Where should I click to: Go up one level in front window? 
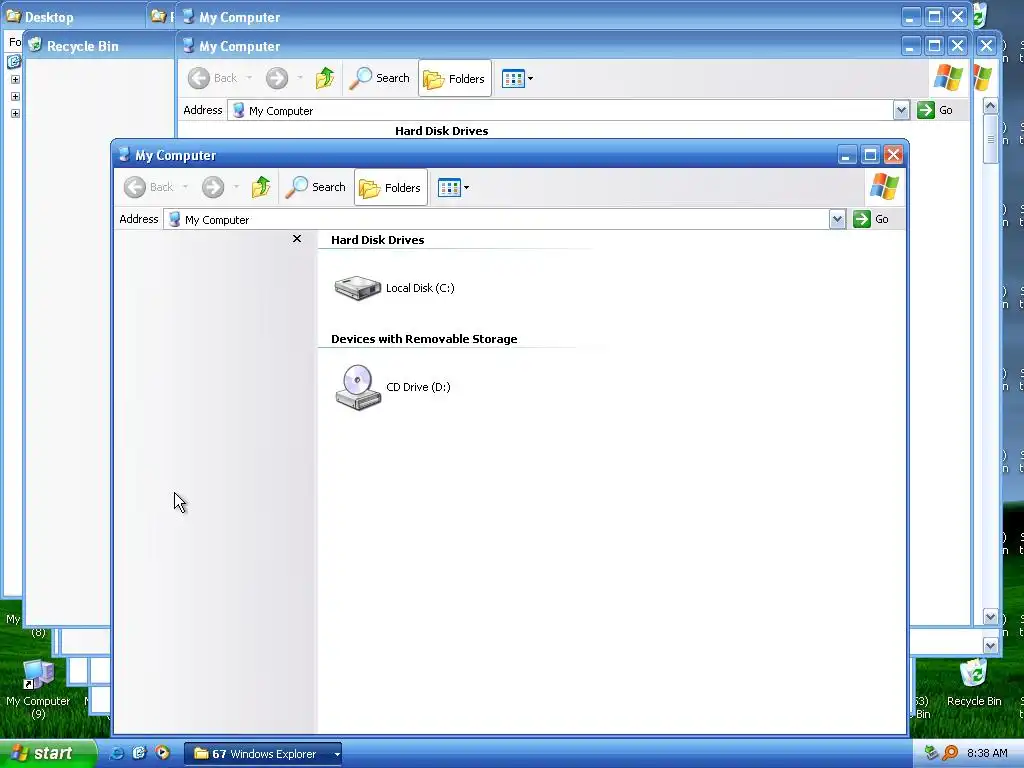point(261,187)
